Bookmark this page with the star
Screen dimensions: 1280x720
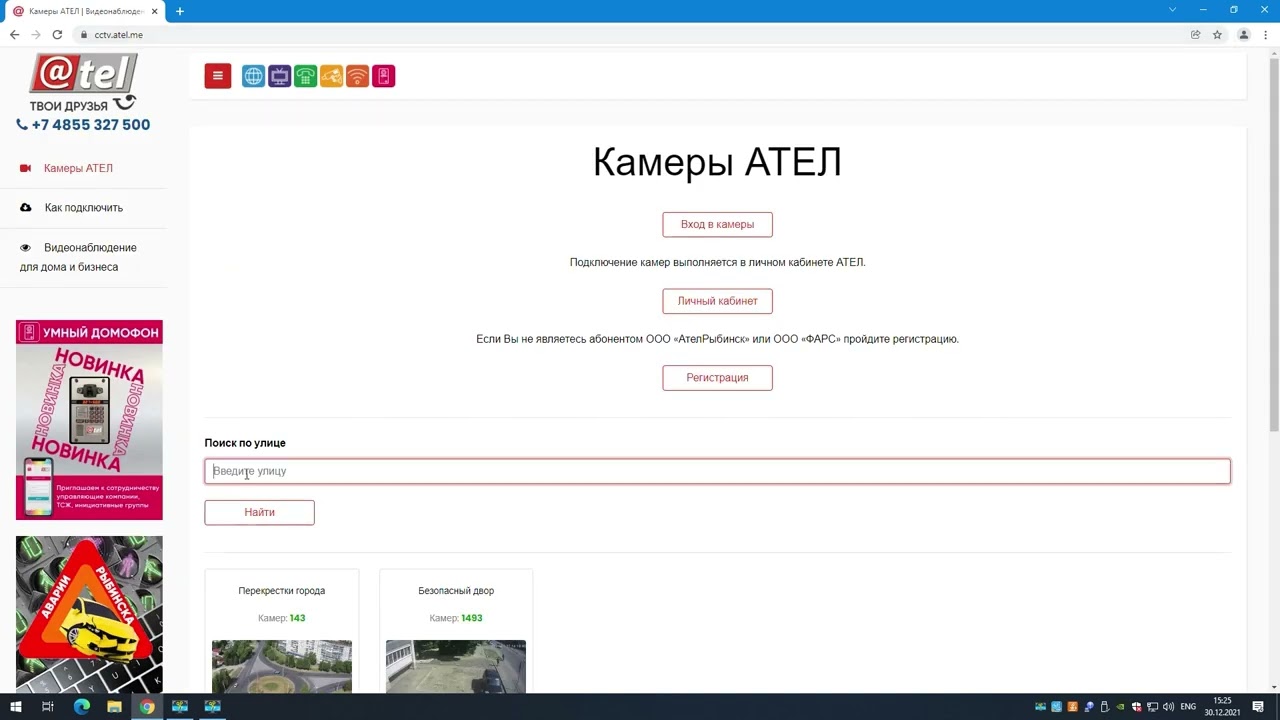(x=1217, y=34)
